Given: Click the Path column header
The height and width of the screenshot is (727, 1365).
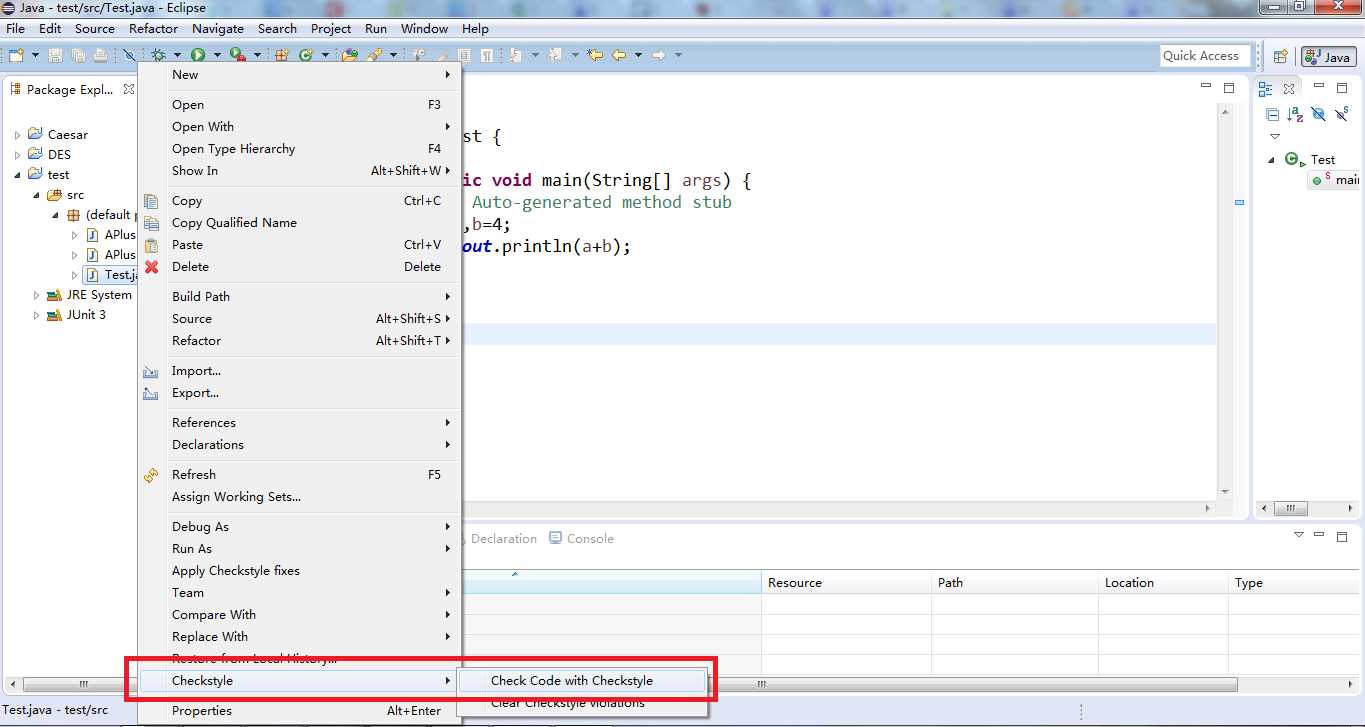Looking at the screenshot, I should pyautogui.click(x=1014, y=583).
